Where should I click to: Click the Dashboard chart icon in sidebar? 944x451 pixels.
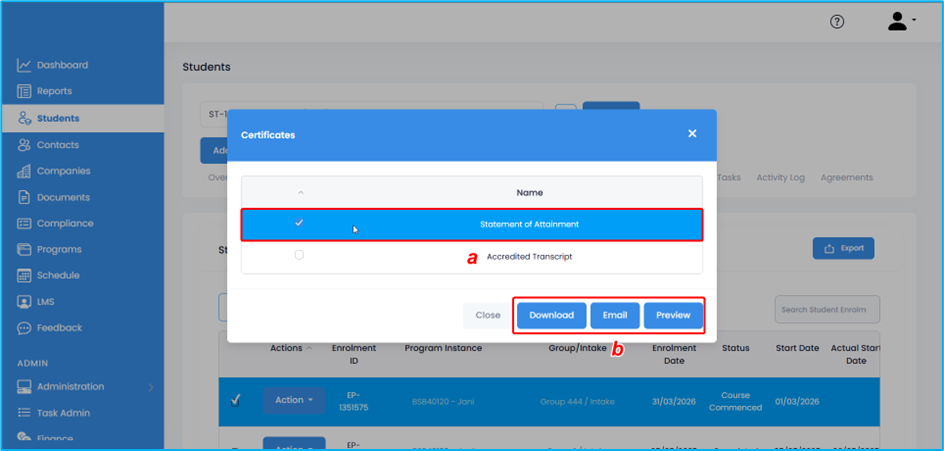tap(24, 66)
